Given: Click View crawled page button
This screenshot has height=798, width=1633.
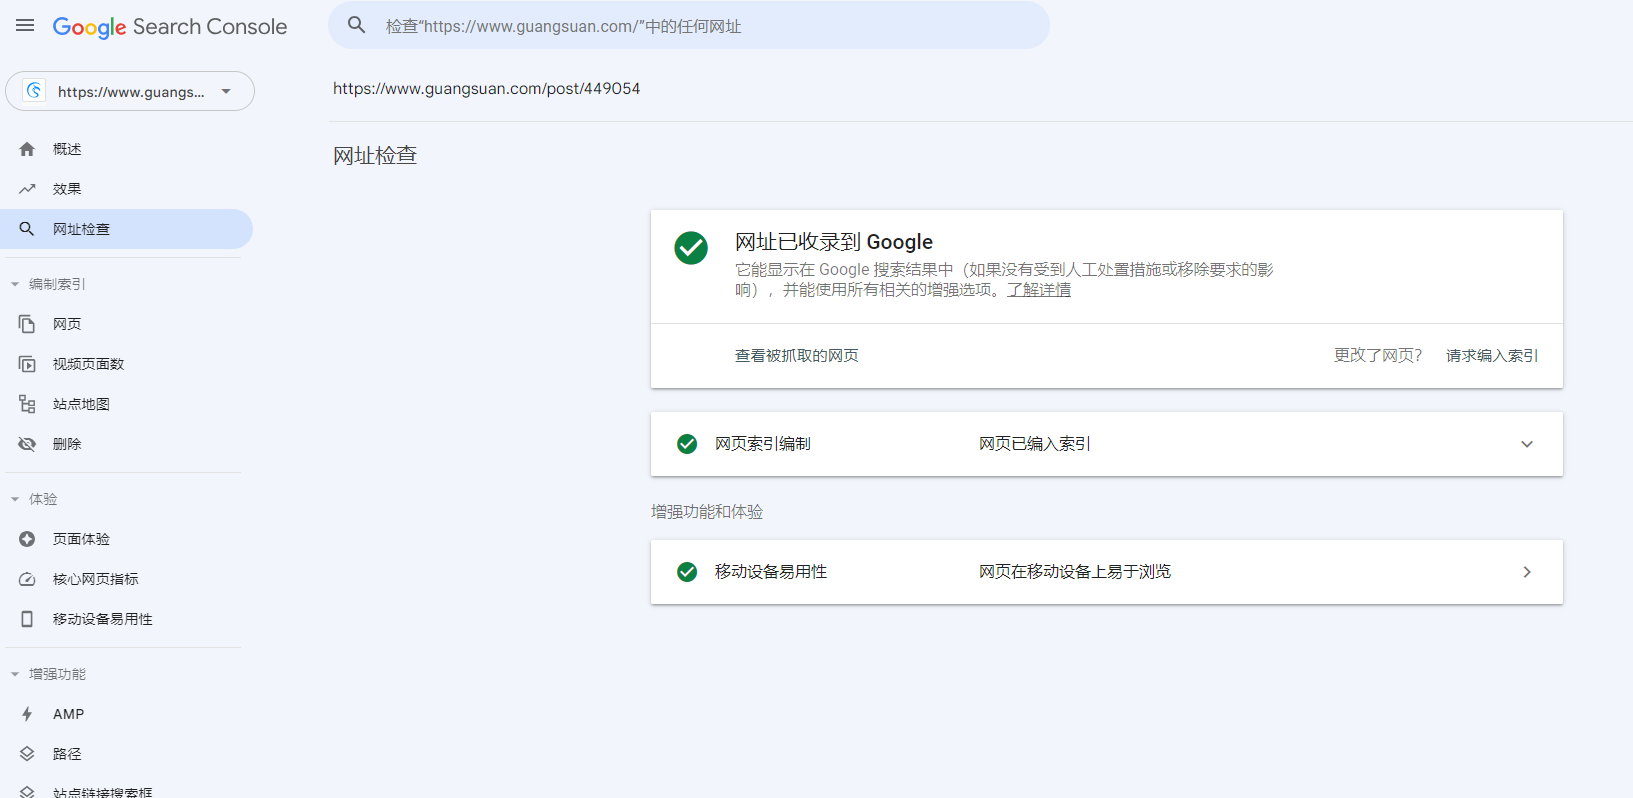Looking at the screenshot, I should coord(796,356).
